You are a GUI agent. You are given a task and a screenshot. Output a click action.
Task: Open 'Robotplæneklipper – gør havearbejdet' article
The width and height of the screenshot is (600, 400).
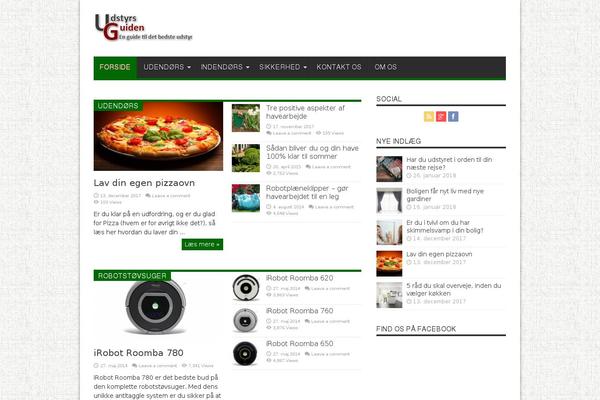click(307, 193)
